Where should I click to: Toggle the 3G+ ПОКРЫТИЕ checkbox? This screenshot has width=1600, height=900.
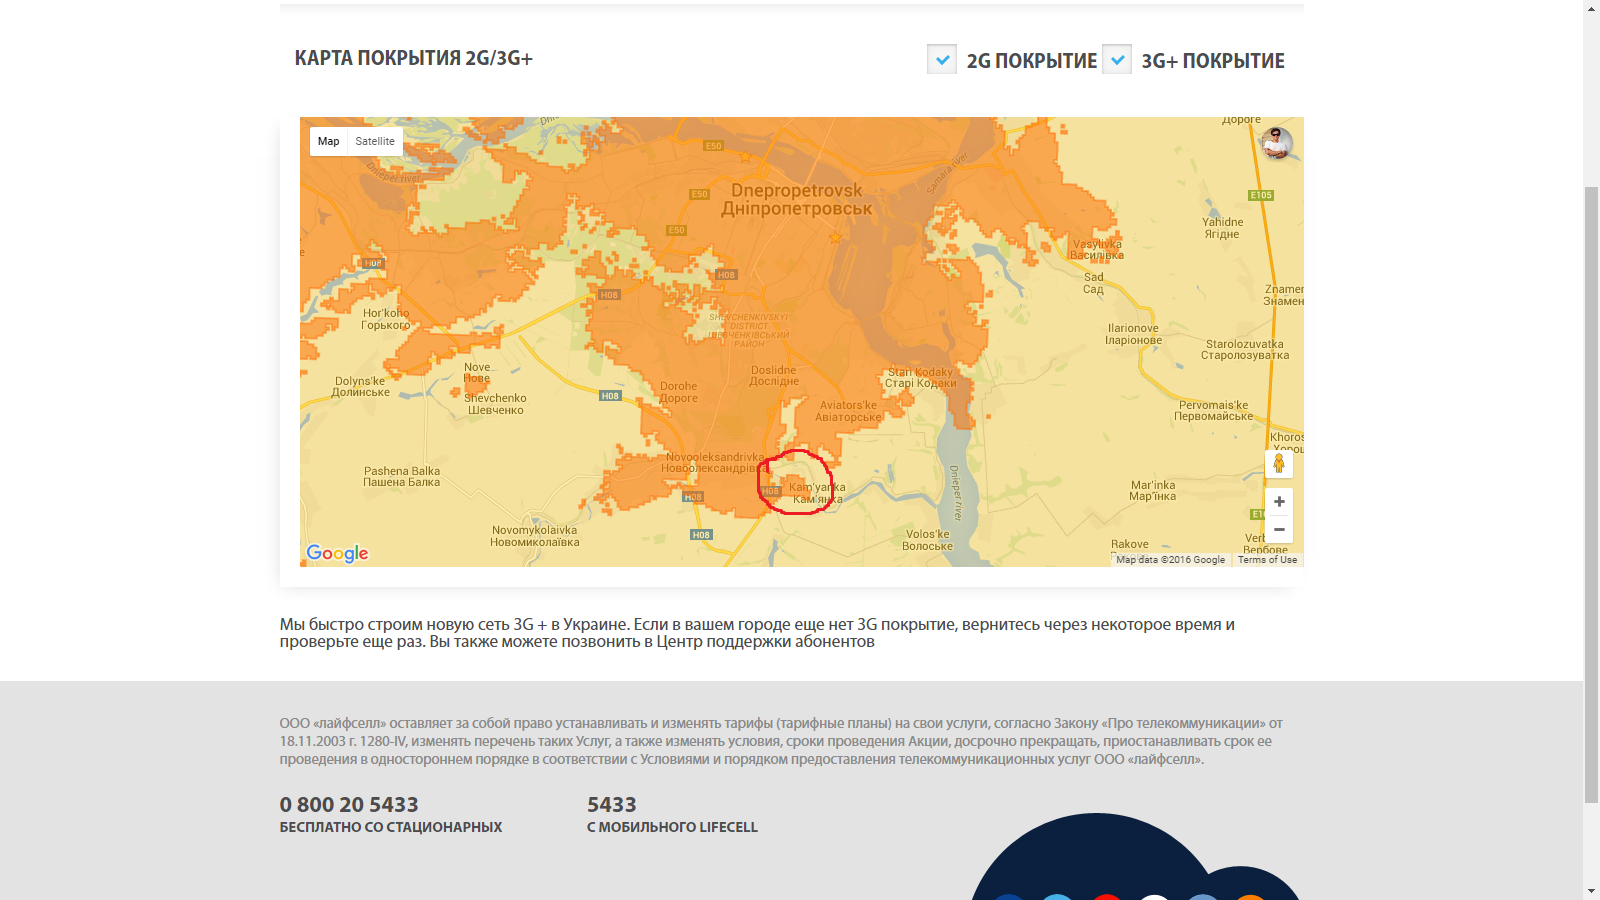(1117, 60)
